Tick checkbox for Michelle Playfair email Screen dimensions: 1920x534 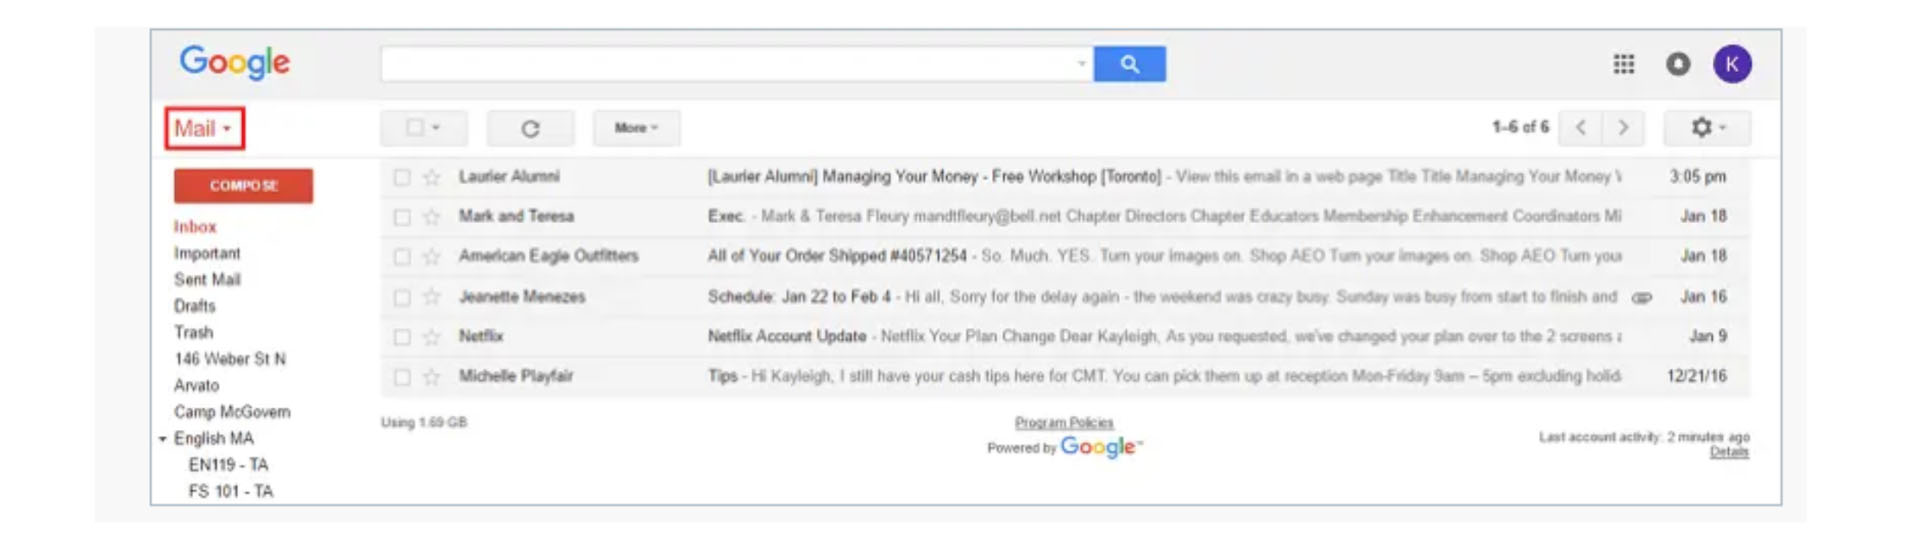(401, 377)
